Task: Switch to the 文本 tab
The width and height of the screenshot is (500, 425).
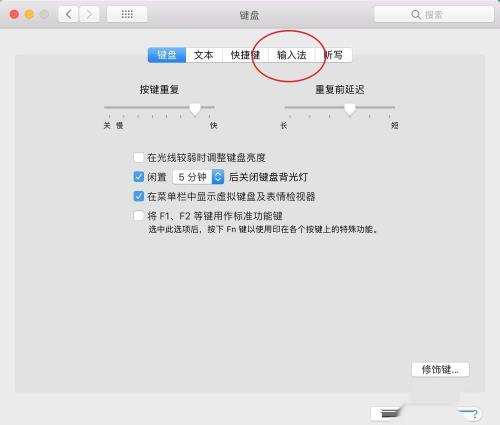Action: (204, 55)
